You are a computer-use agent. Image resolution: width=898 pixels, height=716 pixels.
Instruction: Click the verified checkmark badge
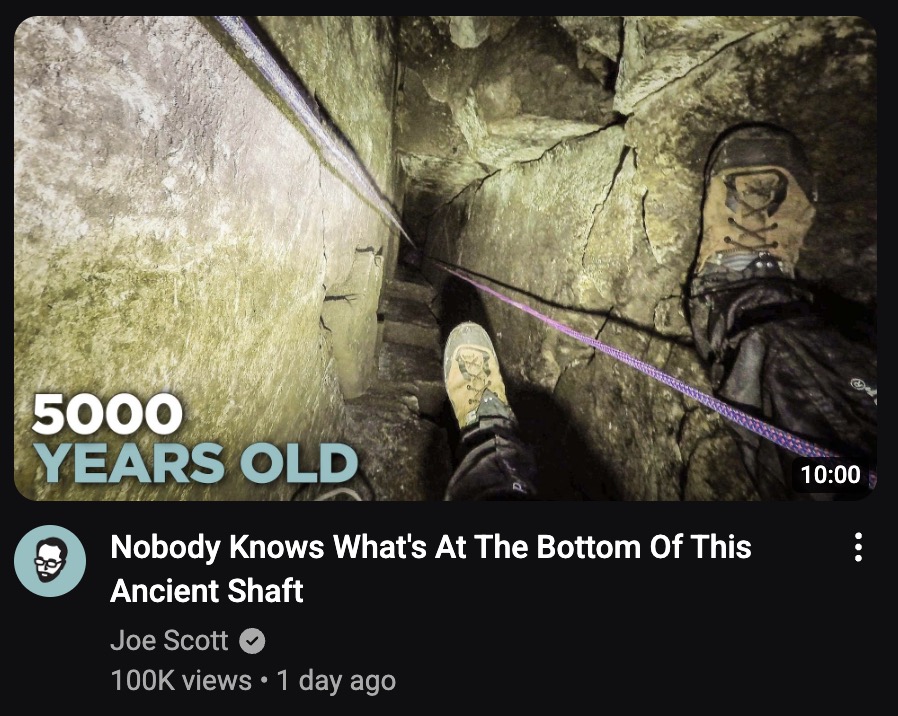(x=252, y=640)
